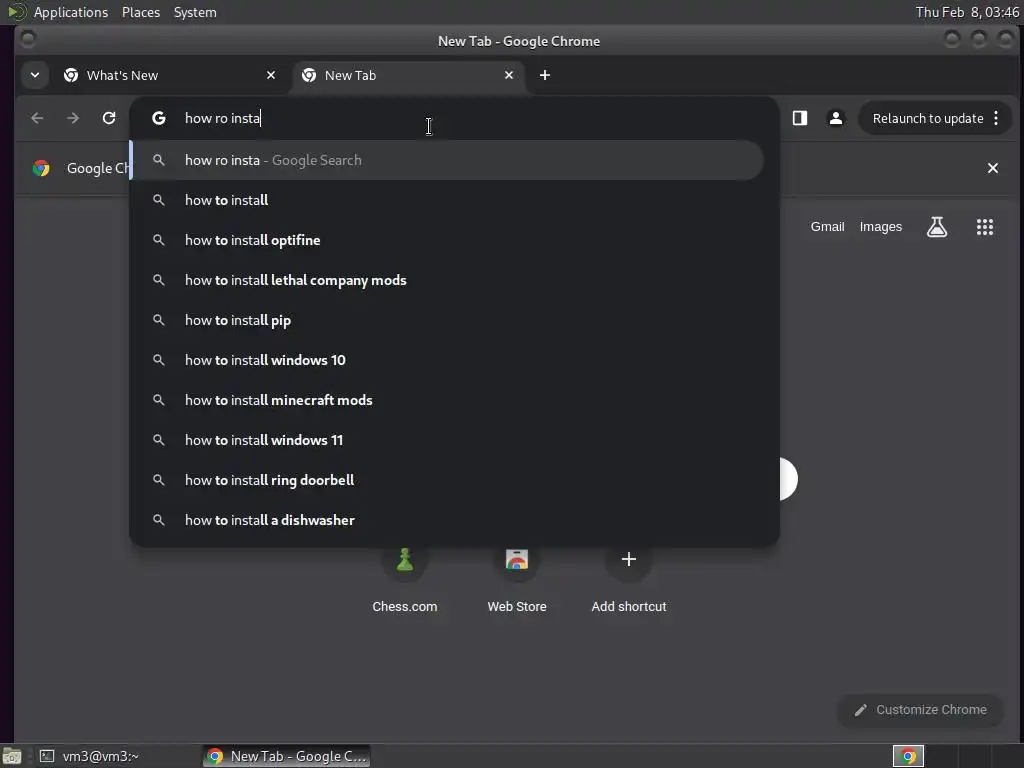Click the Customize Chrome button
The width and height of the screenshot is (1024, 768).
coord(921,710)
